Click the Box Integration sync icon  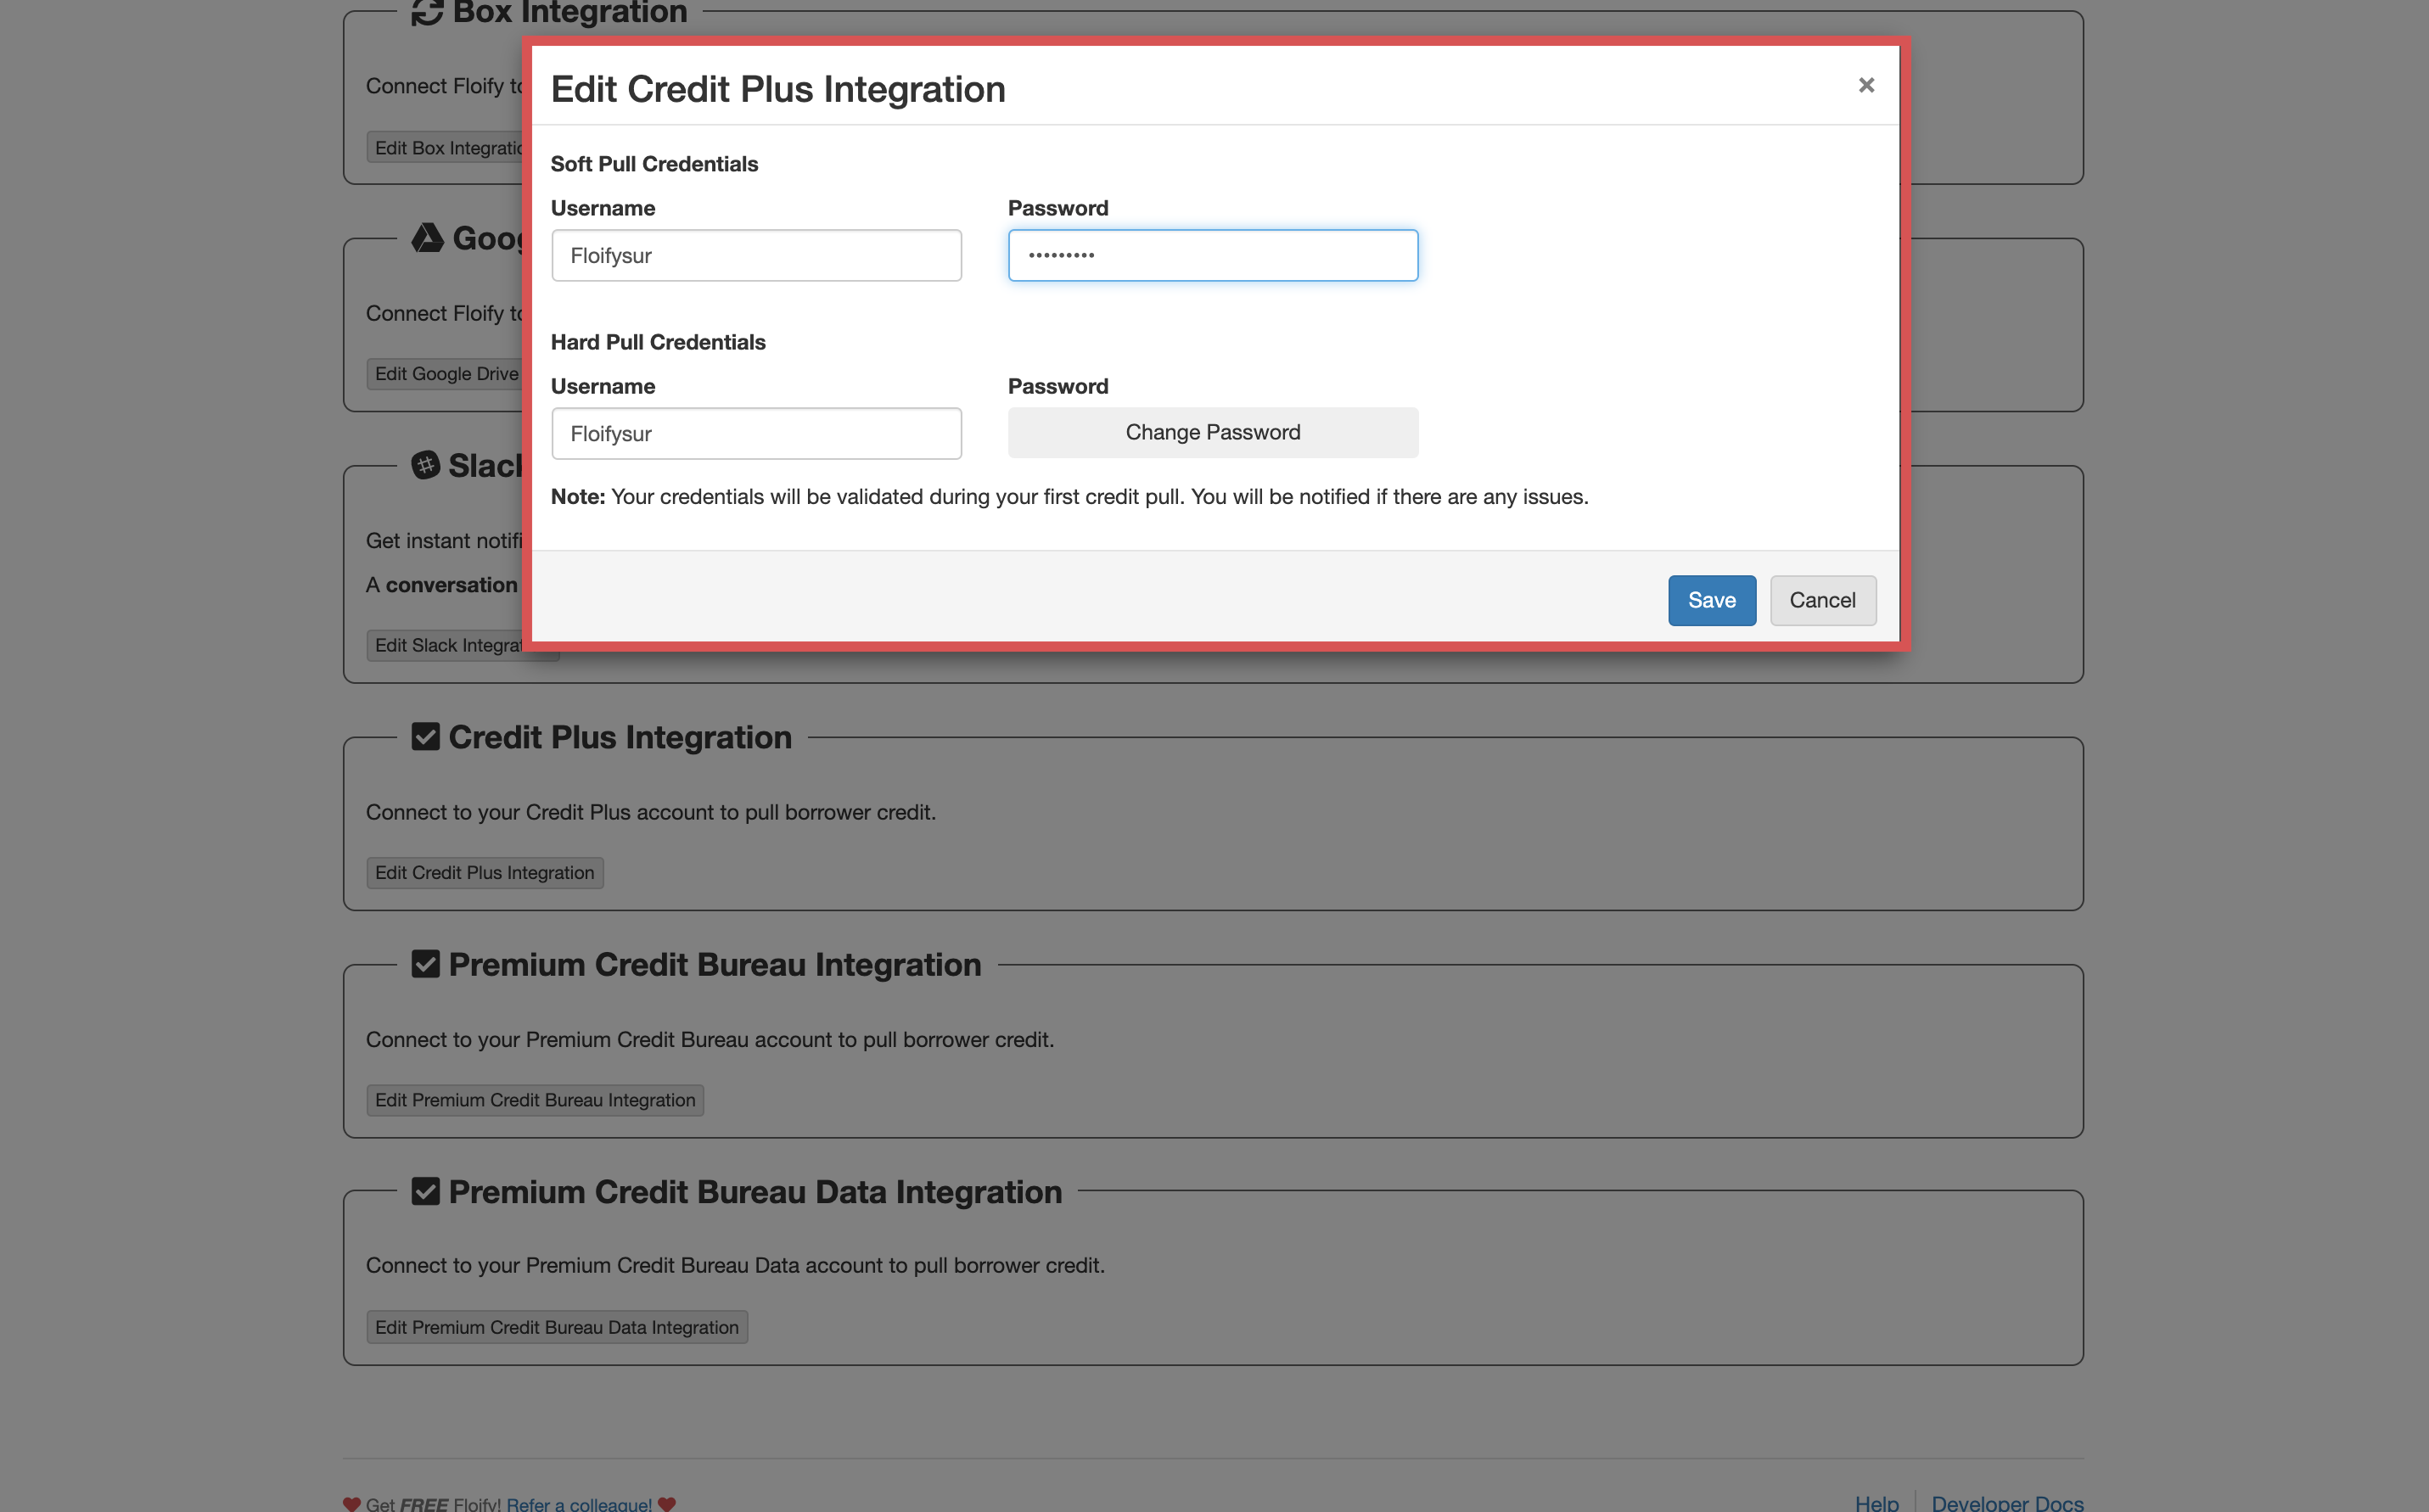pos(427,13)
